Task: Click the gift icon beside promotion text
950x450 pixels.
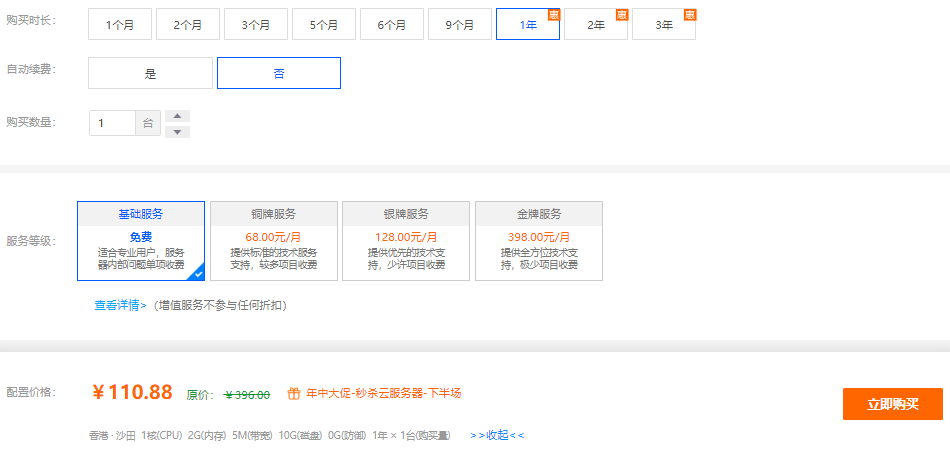Action: (293, 394)
